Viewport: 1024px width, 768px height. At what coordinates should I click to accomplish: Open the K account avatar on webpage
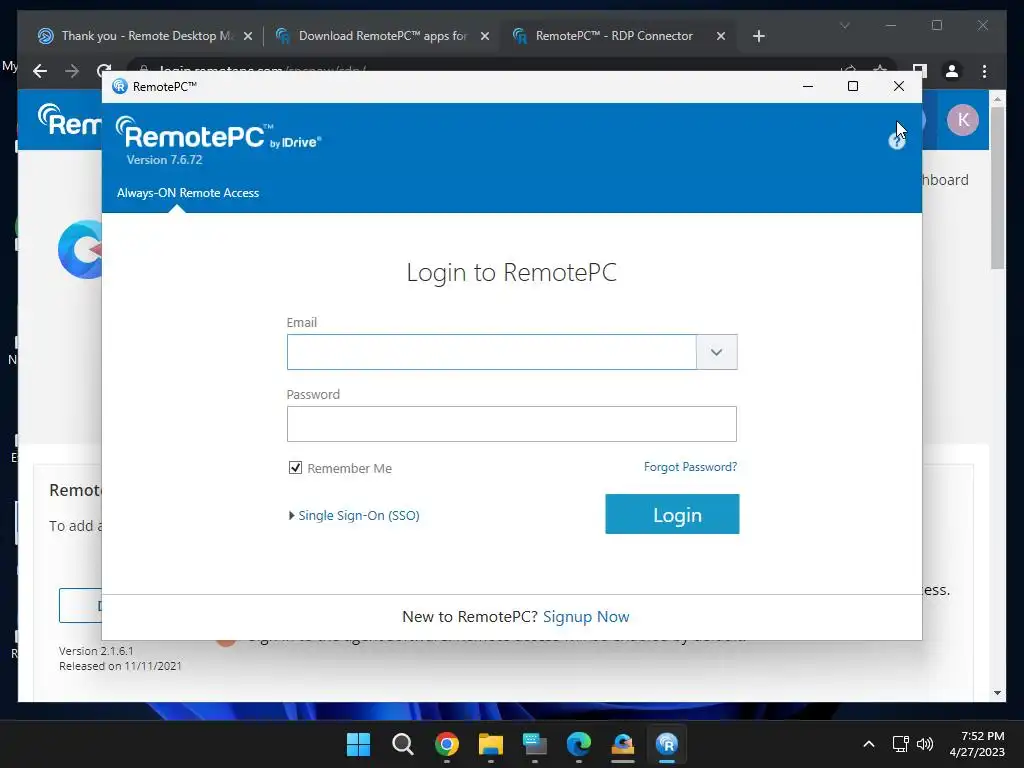[x=963, y=120]
